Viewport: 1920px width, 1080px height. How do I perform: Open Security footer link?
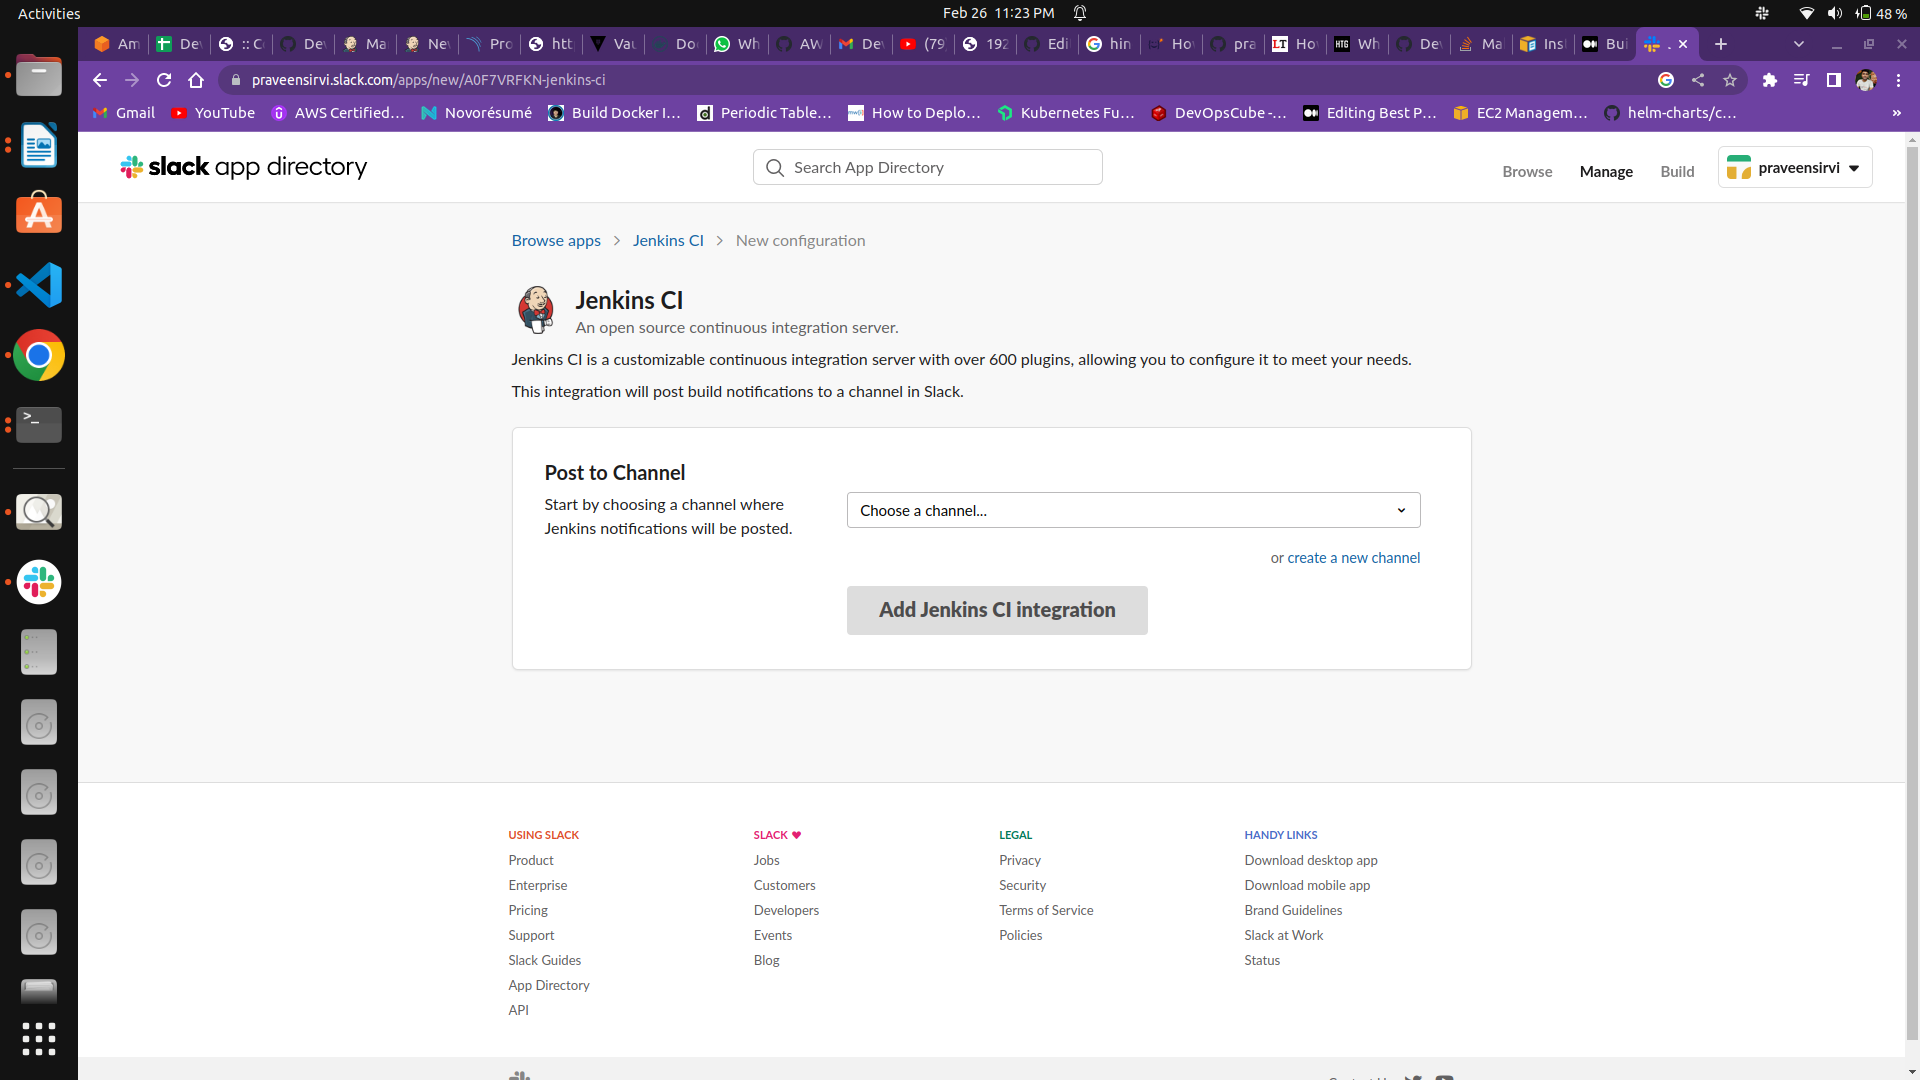point(1022,885)
